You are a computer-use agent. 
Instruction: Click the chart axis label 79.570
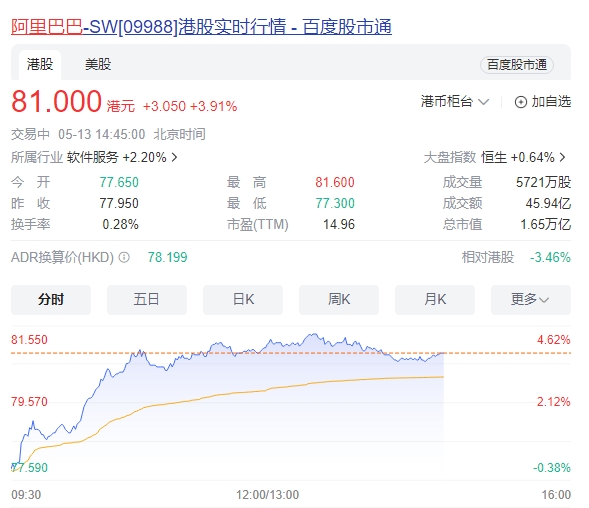[29, 402]
